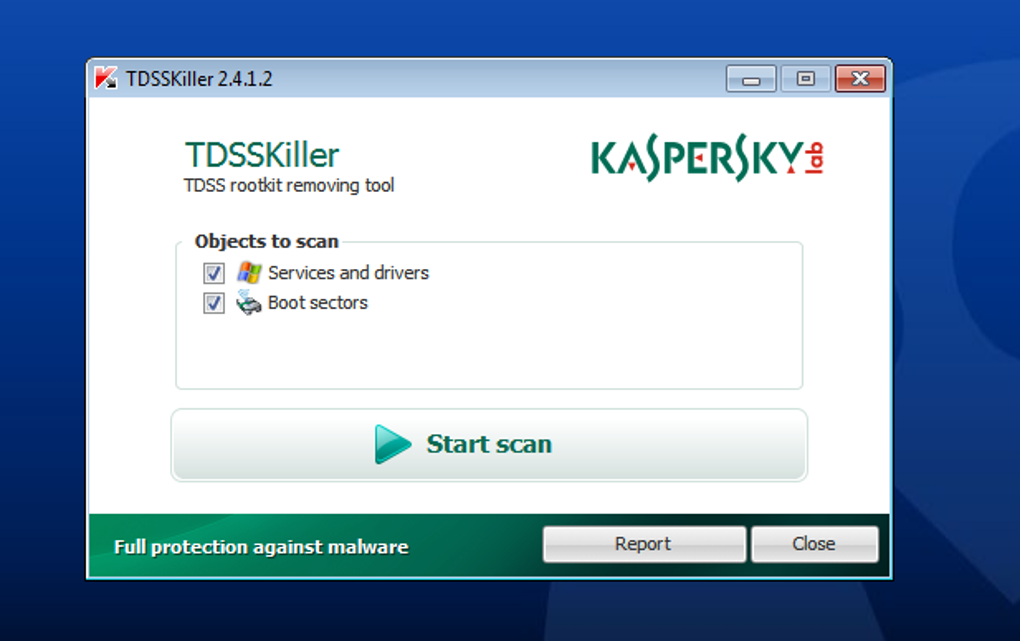The width and height of the screenshot is (1020, 641).
Task: Click the Kaspersky lab logo
Action: [707, 158]
